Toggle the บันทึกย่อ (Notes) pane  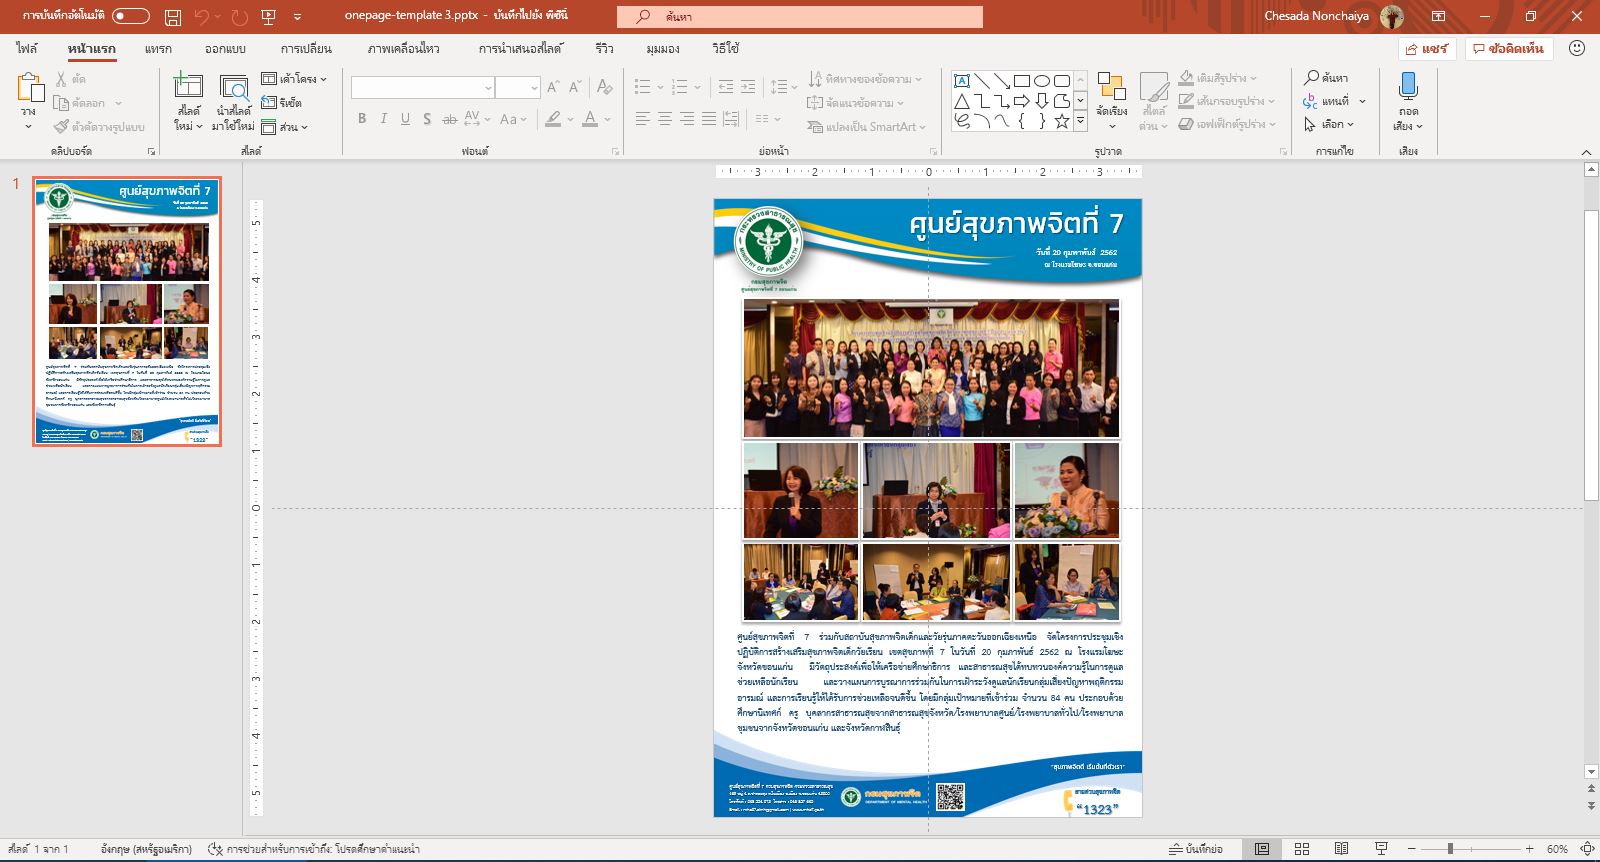[1197, 849]
